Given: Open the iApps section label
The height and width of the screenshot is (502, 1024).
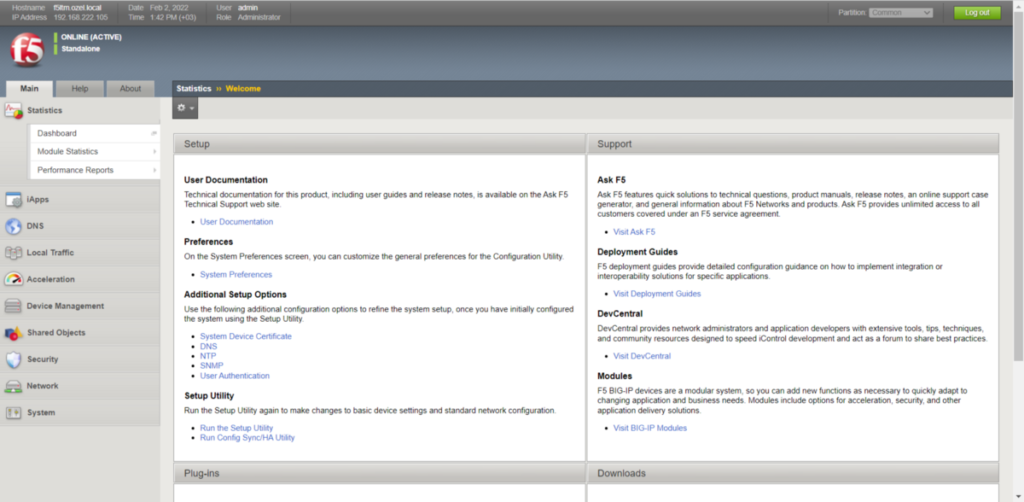Looking at the screenshot, I should pos(38,200).
